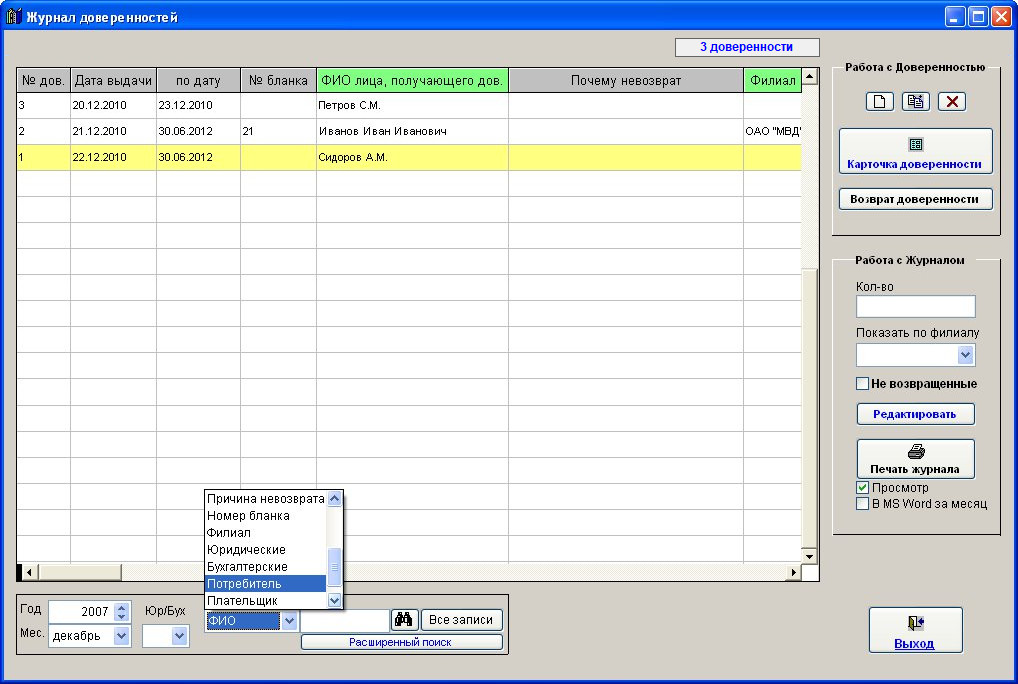
Task: Open Показать по филиалу dropdown
Action: click(965, 355)
